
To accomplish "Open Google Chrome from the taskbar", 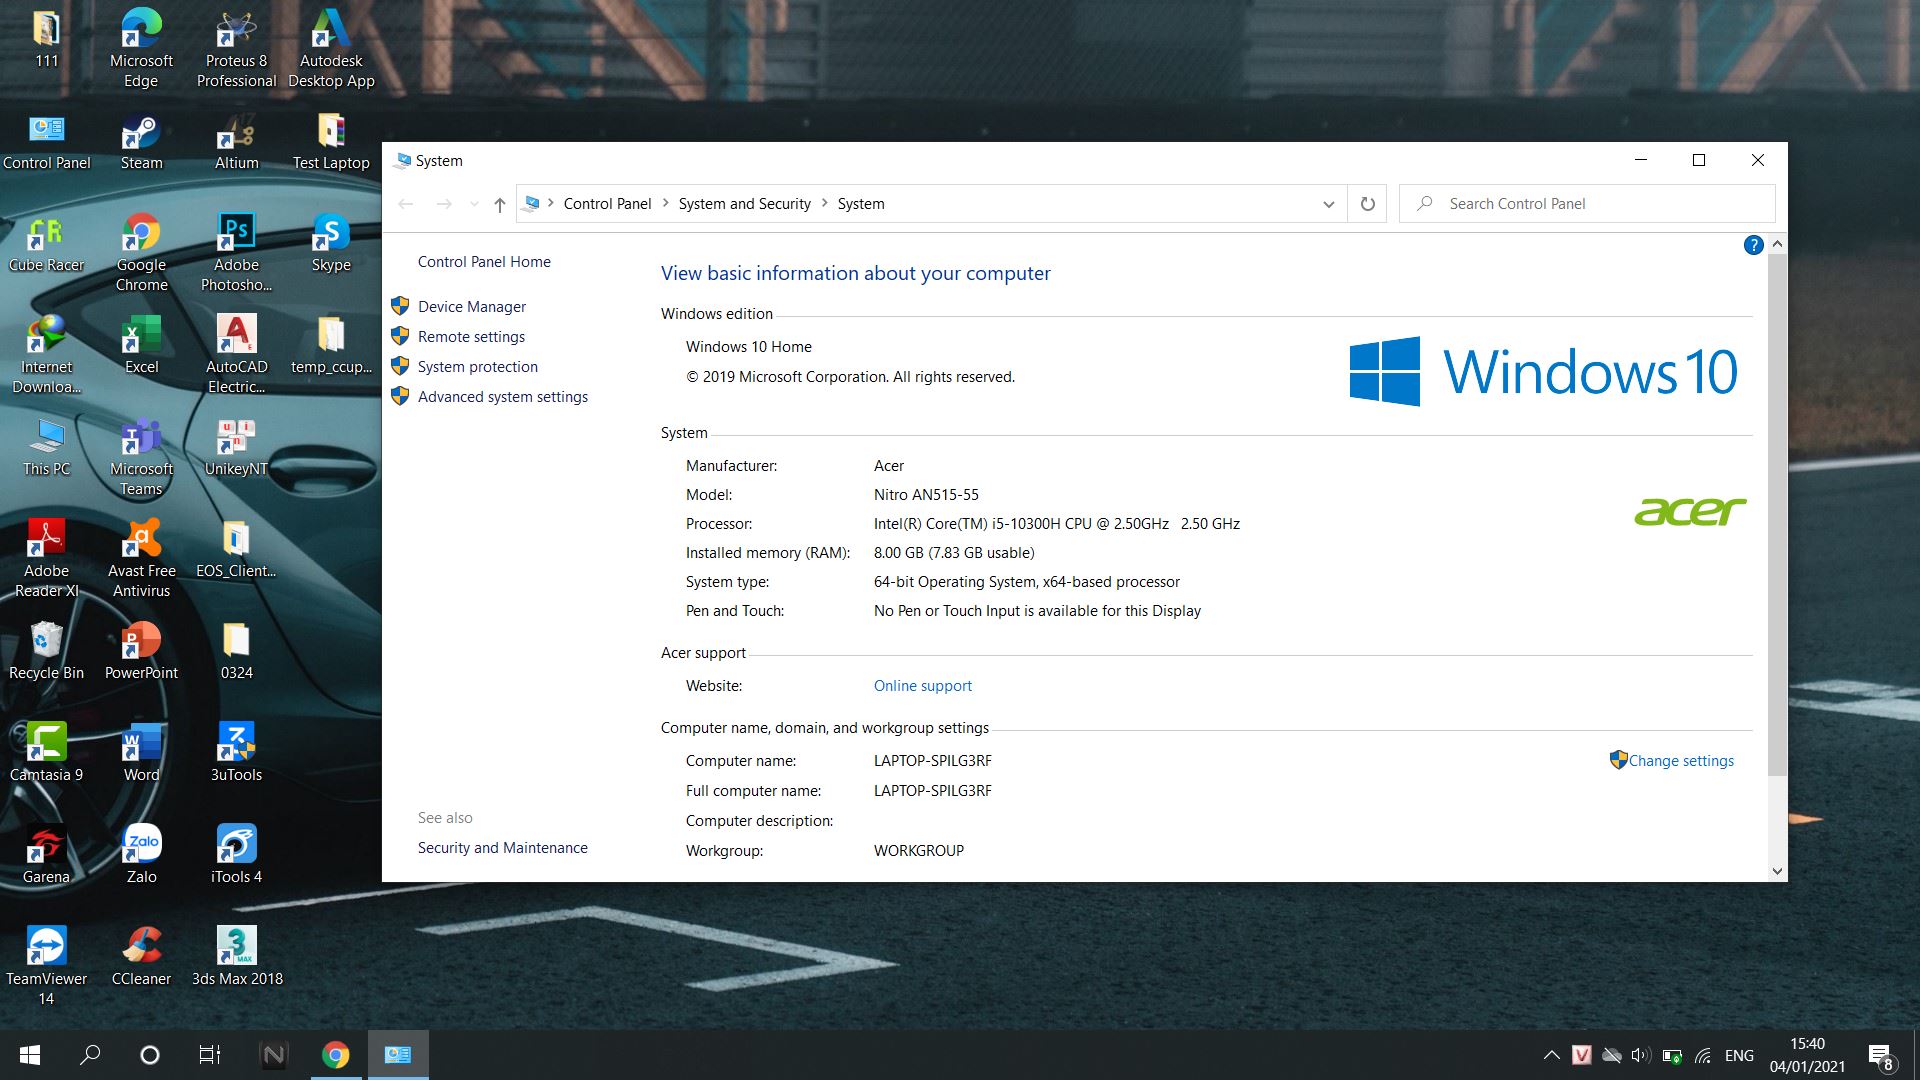I will pos(336,1055).
